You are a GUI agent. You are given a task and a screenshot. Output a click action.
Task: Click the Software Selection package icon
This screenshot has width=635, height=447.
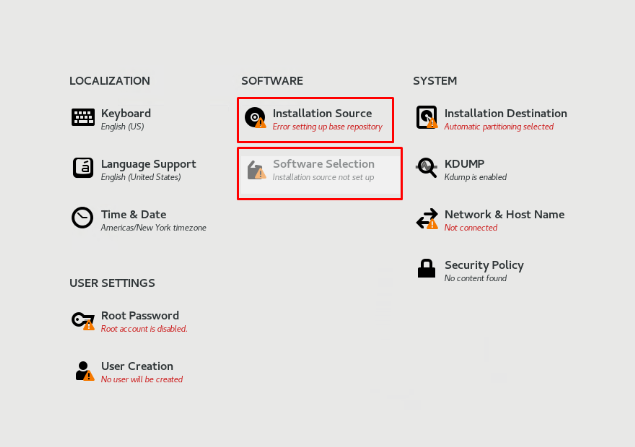click(x=256, y=170)
